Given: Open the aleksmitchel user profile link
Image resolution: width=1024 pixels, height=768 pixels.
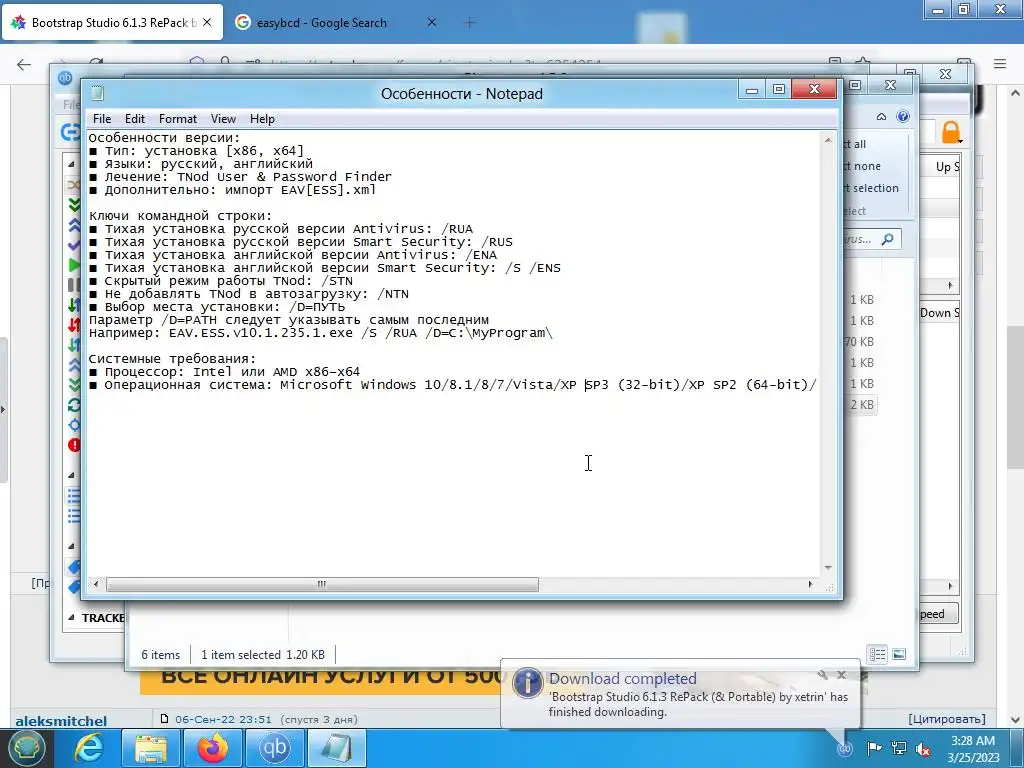Looking at the screenshot, I should coord(61,721).
